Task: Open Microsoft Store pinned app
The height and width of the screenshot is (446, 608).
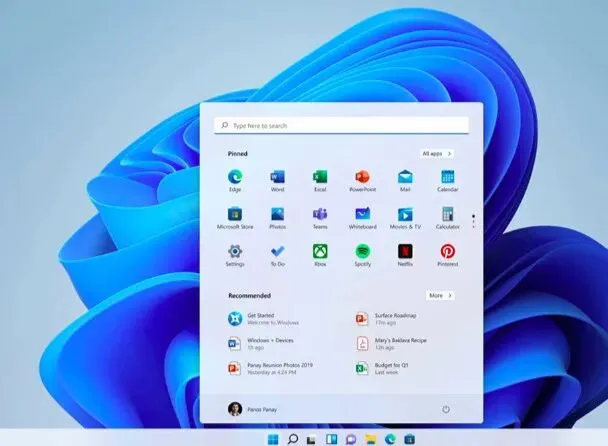Action: 235,218
